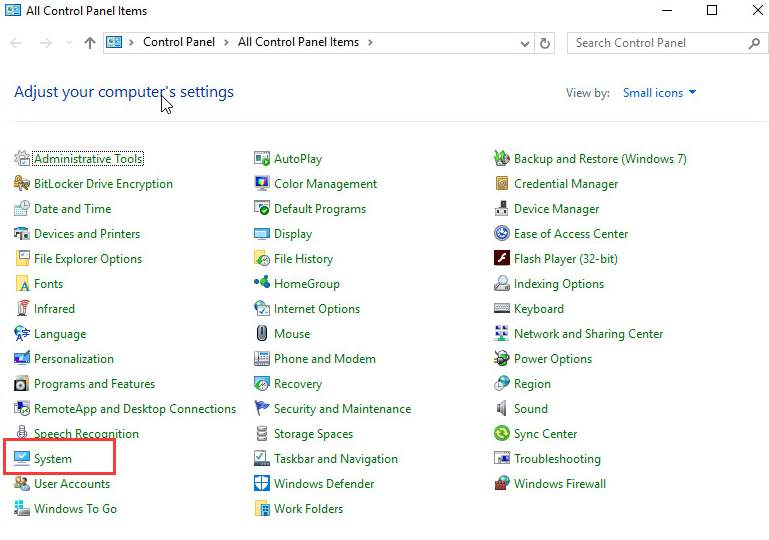
Task: Click the Search Control Panel field
Action: [x=667, y=43]
